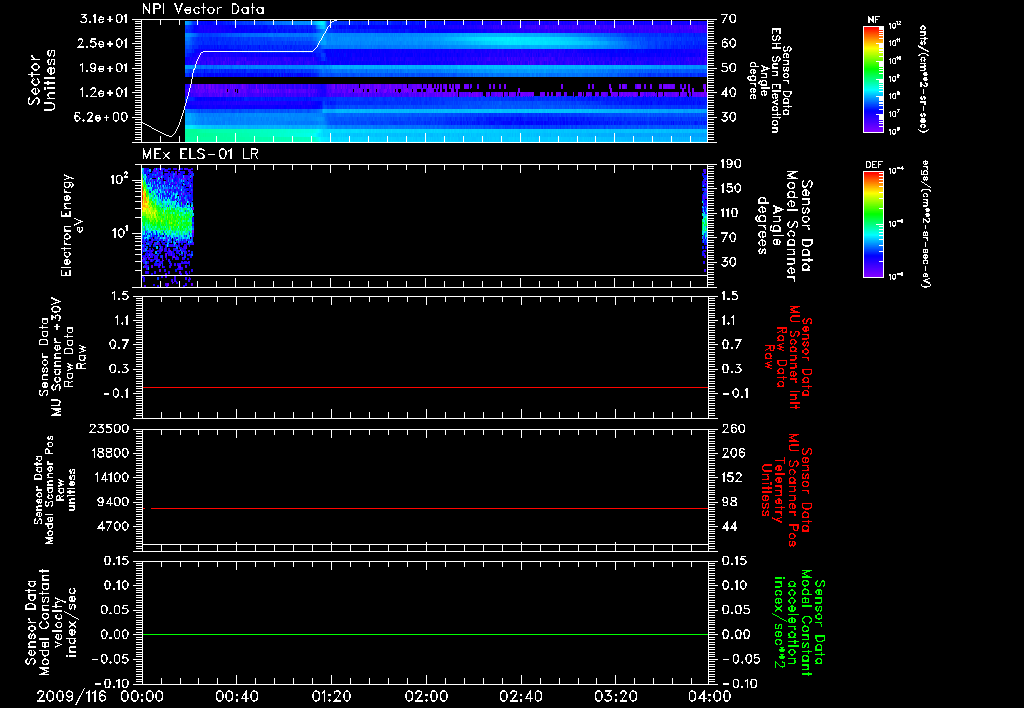Screen dimensions: 1024x708
Task: Click the 04:00 time axis label
Action: (710, 696)
